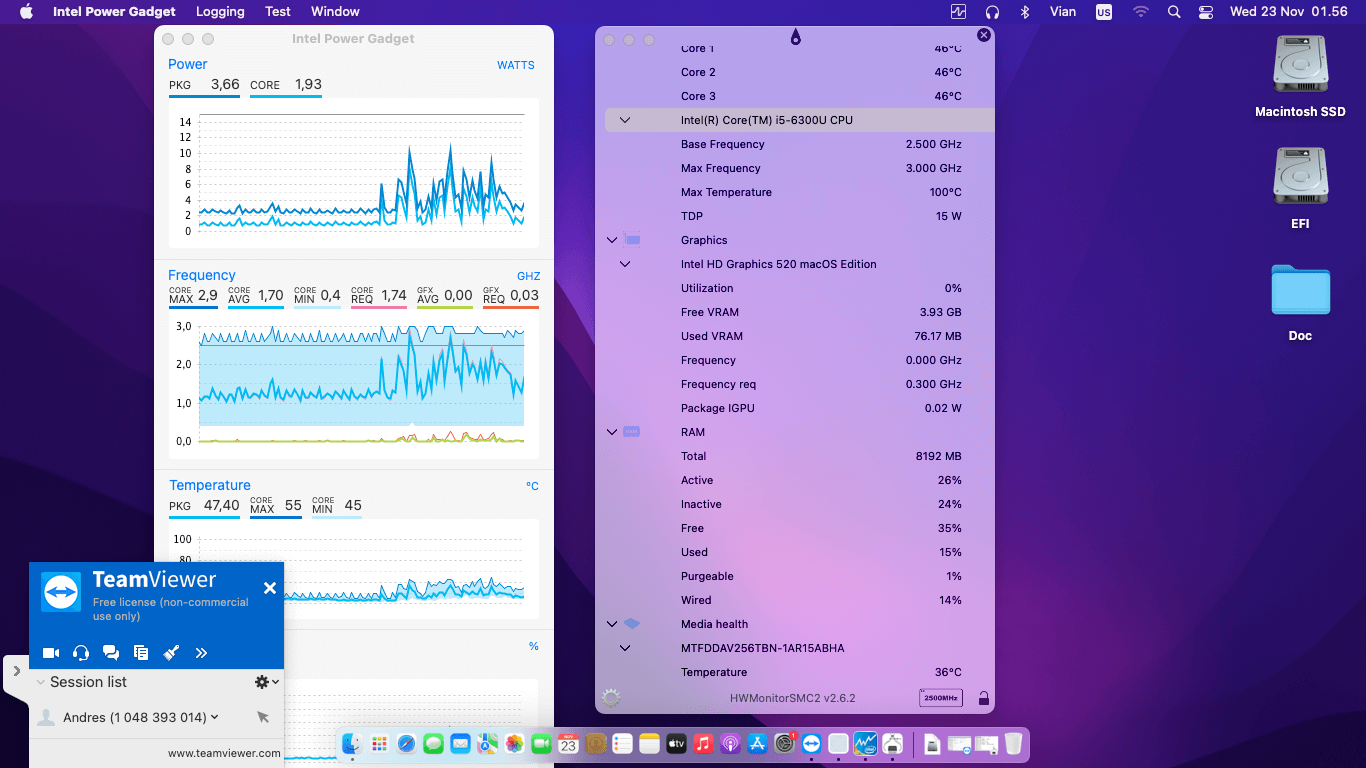Close the TeamViewer notification with X button
The height and width of the screenshot is (768, 1366).
269,588
